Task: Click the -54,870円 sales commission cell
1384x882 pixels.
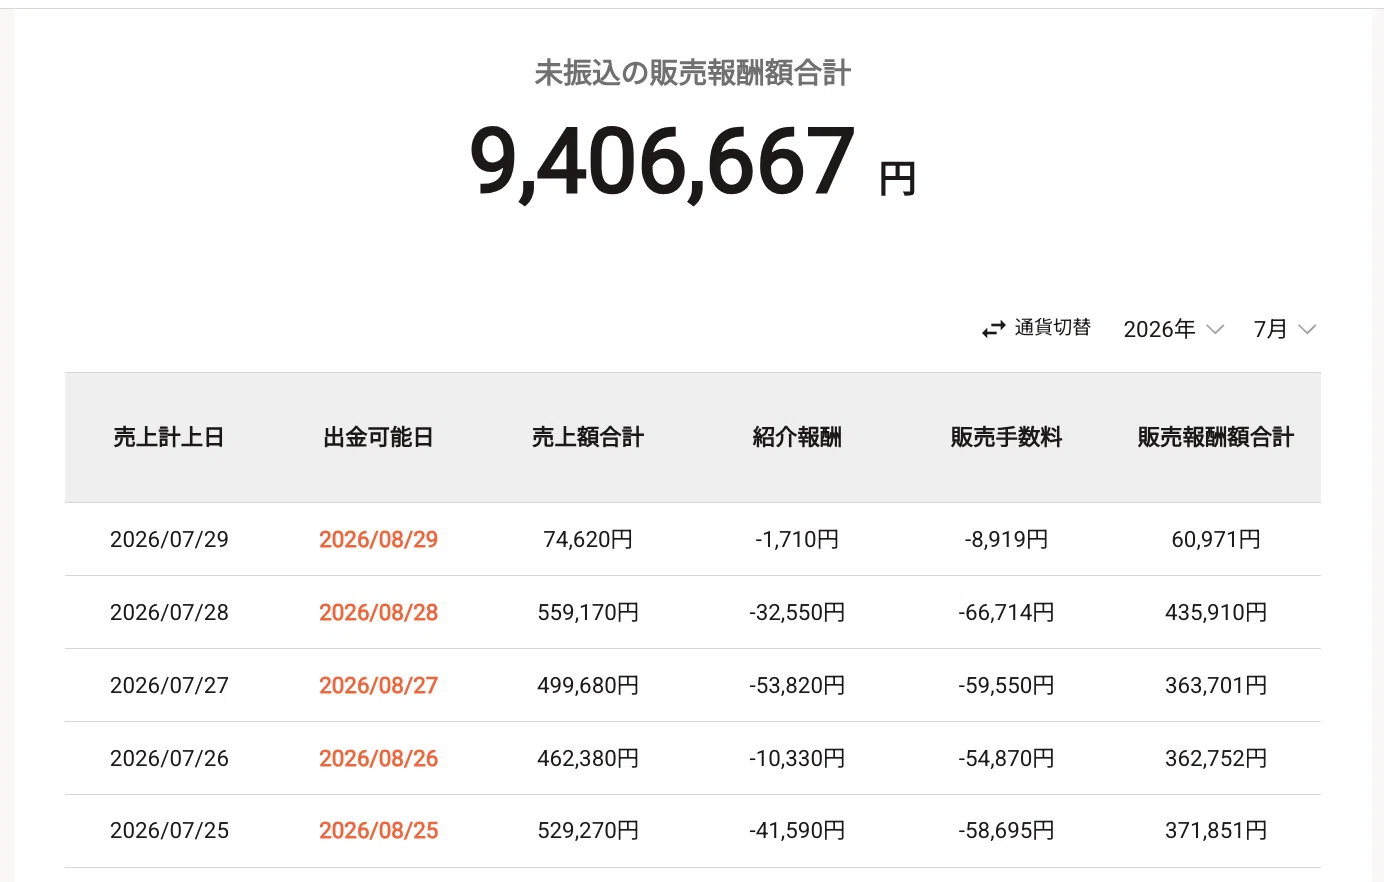Action: [1006, 758]
